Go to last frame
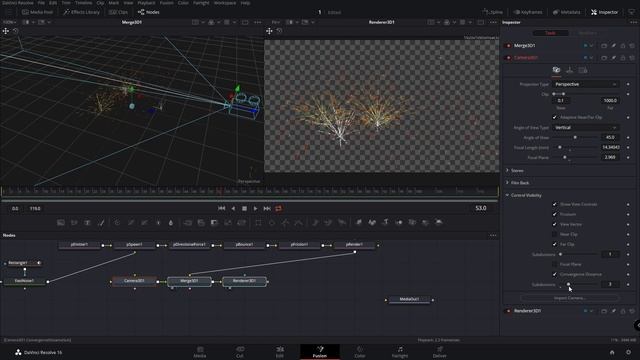Screen dimensions: 640x360 point(267,209)
